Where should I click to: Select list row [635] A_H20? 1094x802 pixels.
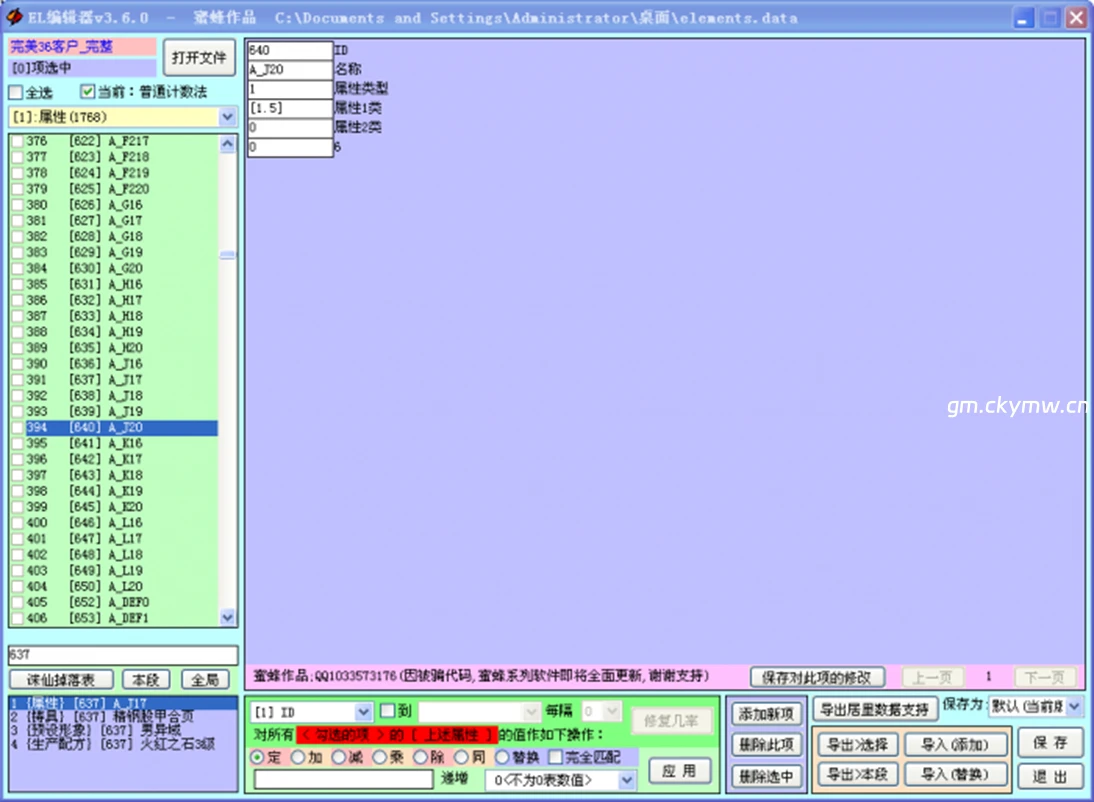coord(121,348)
